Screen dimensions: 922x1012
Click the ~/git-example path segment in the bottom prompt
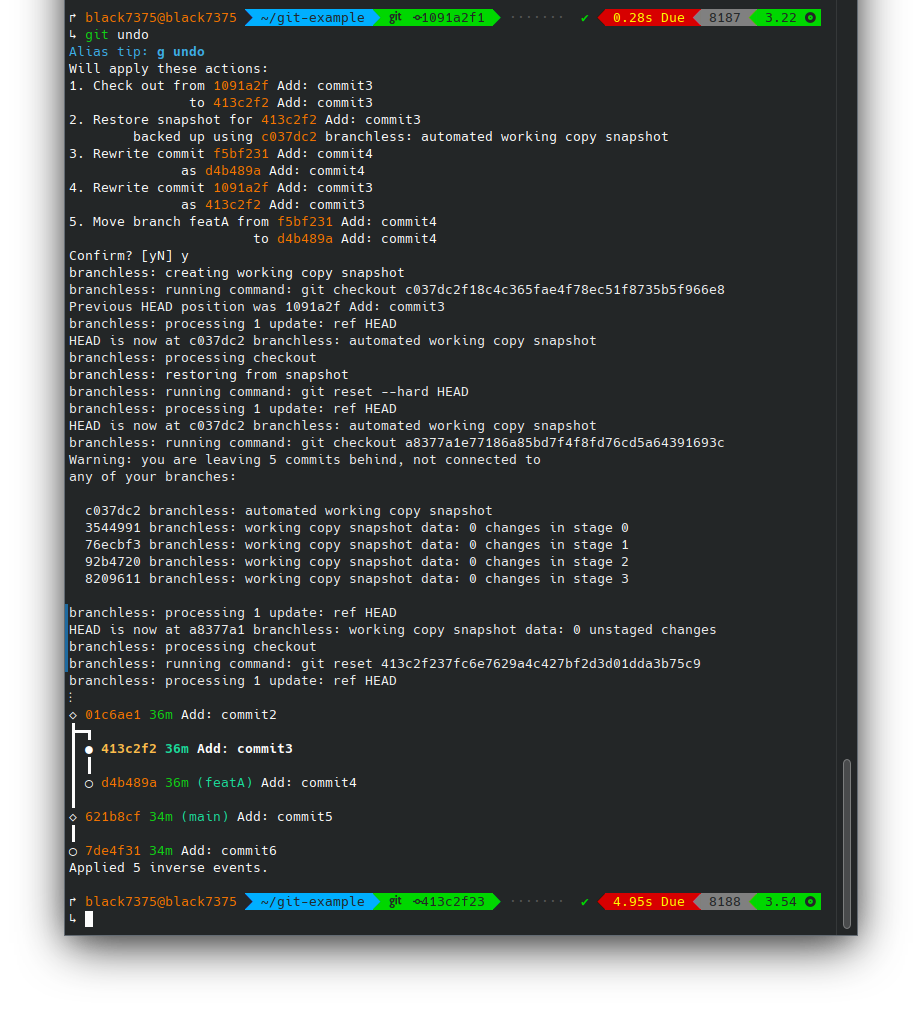click(x=312, y=901)
